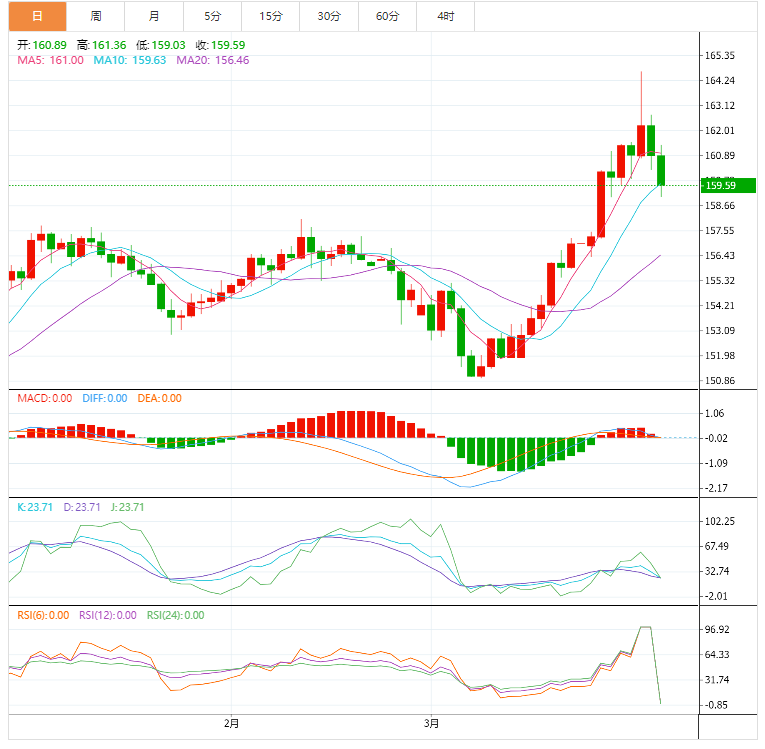Click the 低: 159.03 low price

pyautogui.click(x=161, y=45)
